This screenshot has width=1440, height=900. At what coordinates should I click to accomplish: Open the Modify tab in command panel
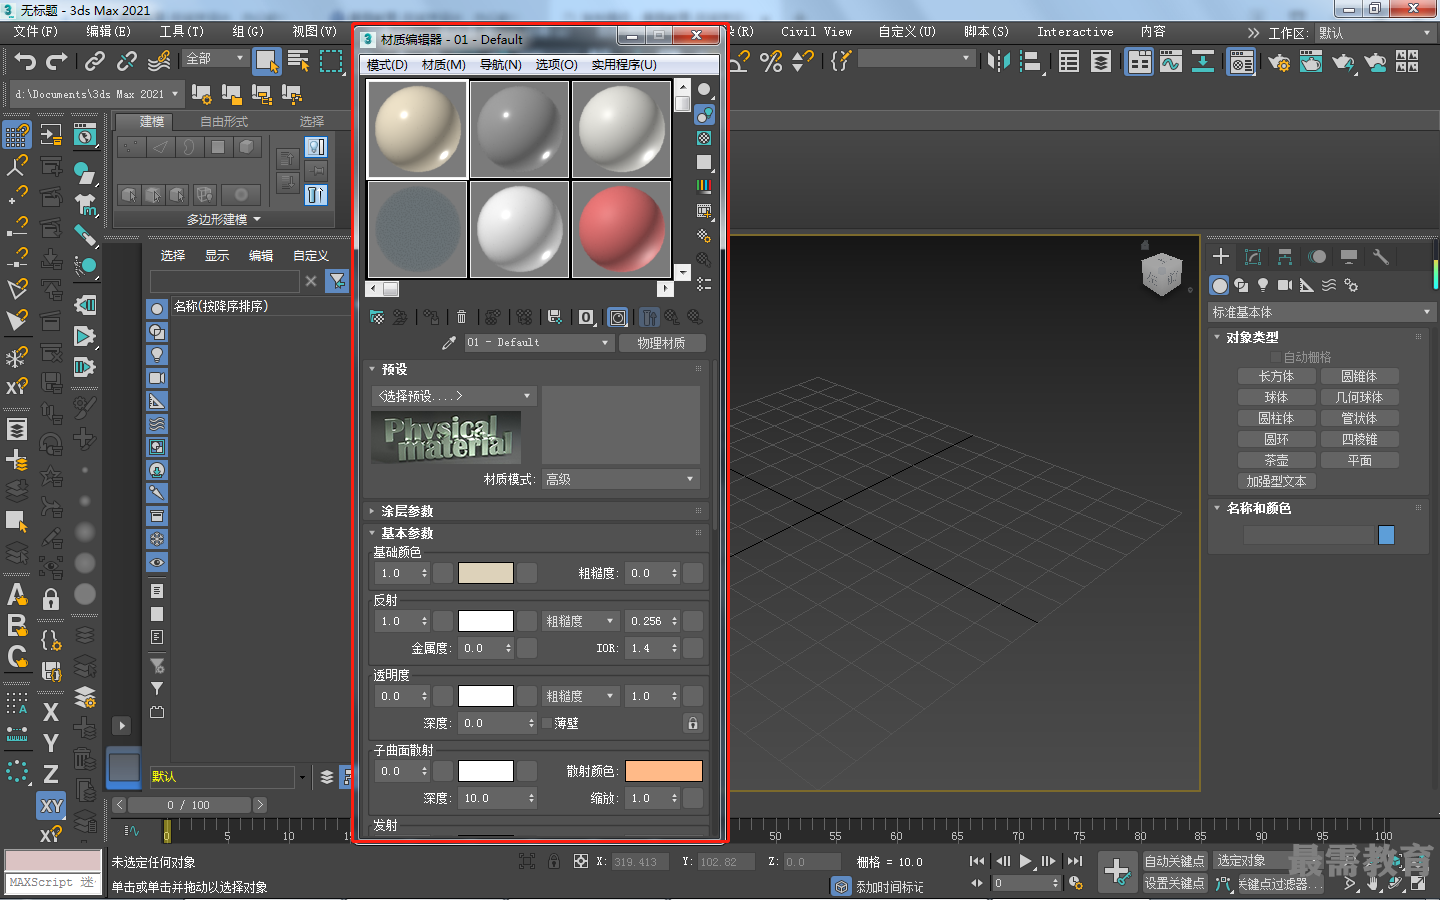tap(1253, 257)
